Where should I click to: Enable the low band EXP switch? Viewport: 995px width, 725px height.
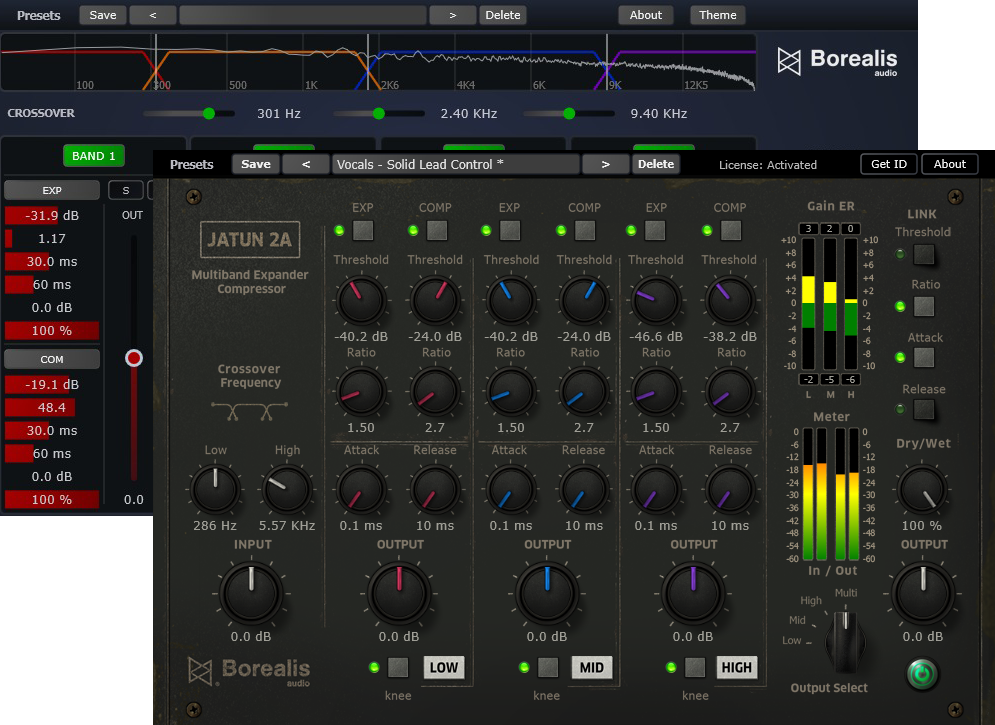363,230
